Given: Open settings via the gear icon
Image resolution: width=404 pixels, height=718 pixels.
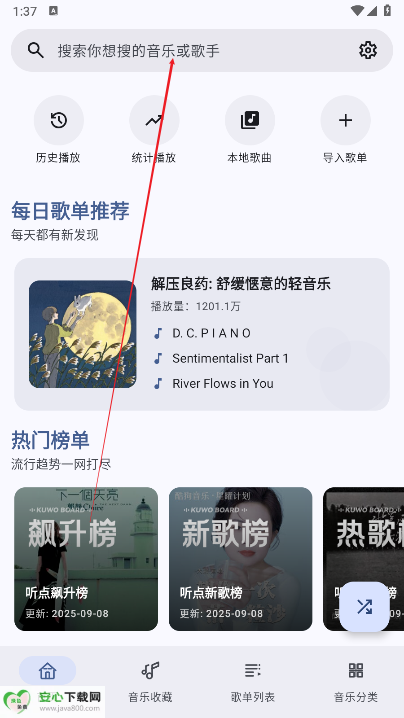Looking at the screenshot, I should coord(368,50).
